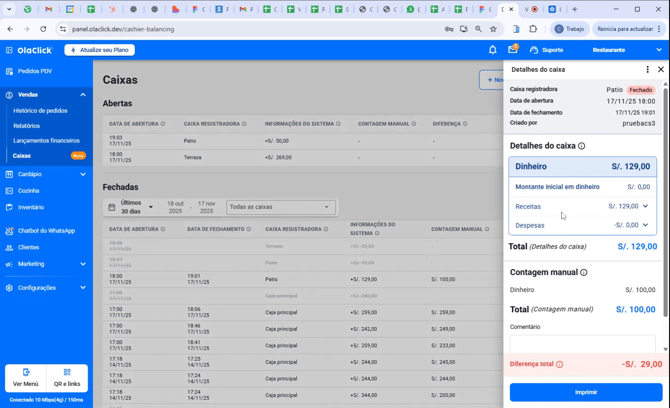Open the notifications bell icon
Viewport: 670px width, 408px height.
(x=492, y=50)
